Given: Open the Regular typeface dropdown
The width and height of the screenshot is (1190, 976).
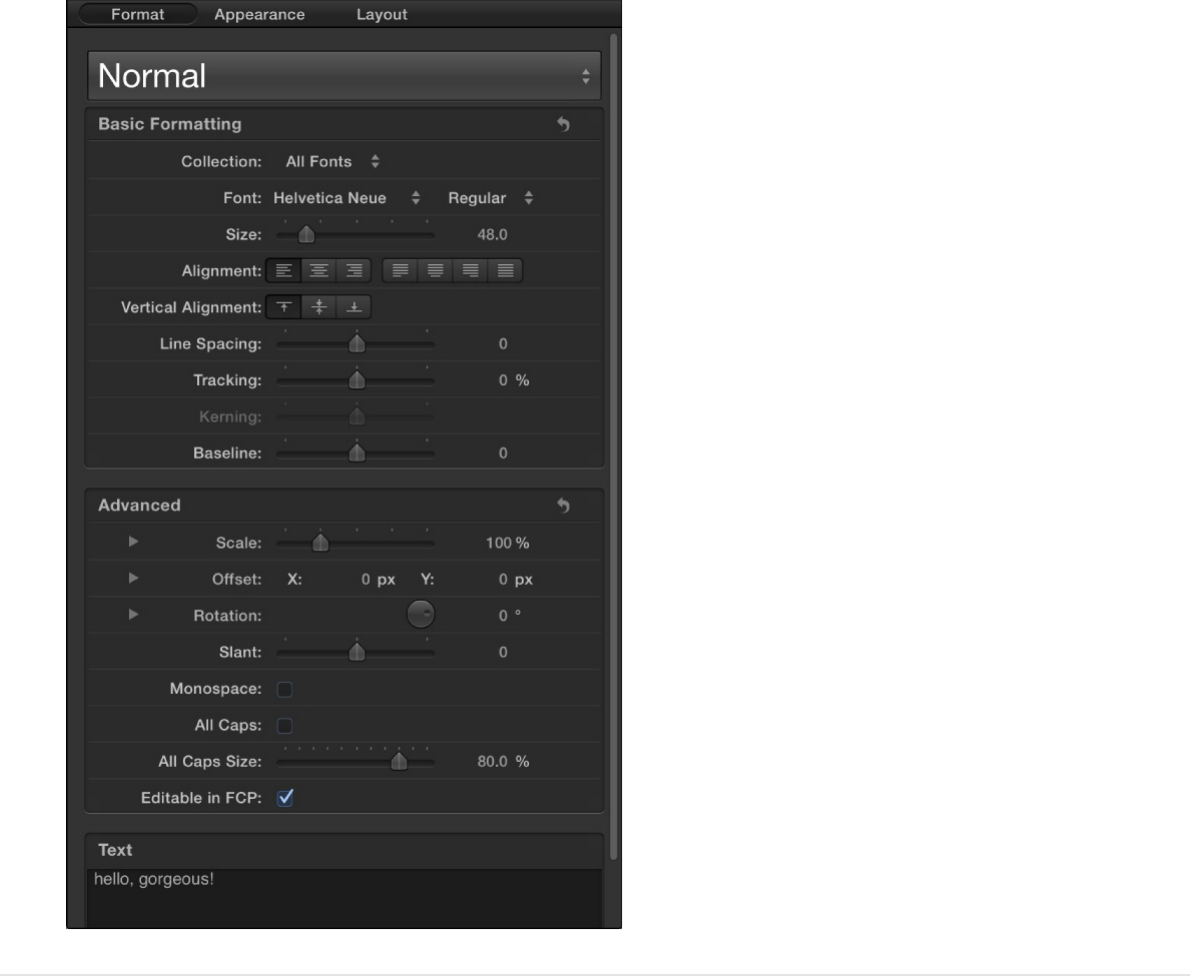Looking at the screenshot, I should tap(490, 198).
